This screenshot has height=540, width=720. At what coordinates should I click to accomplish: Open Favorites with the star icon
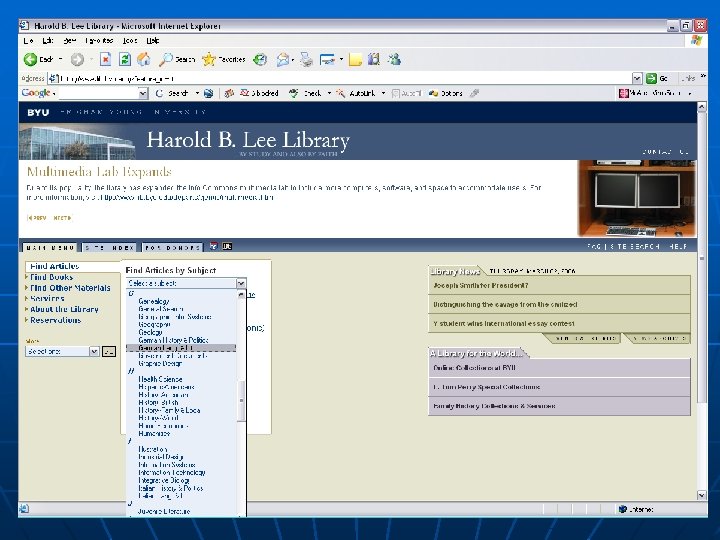tap(208, 59)
